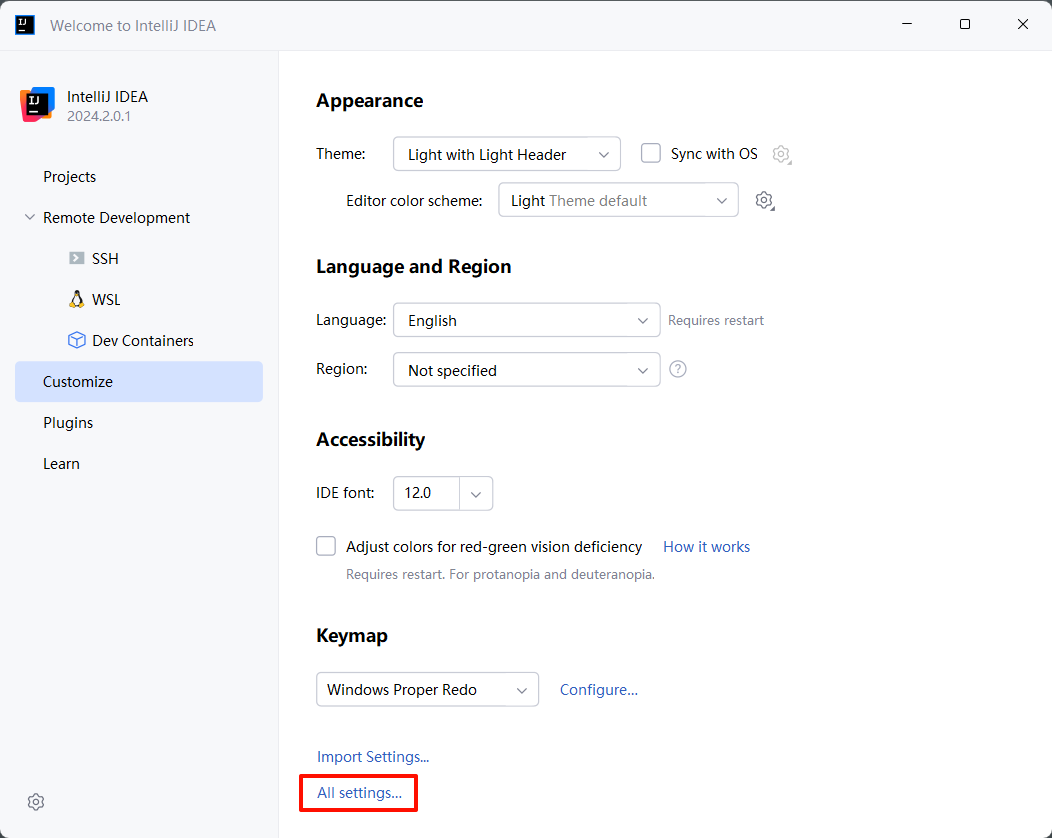Open the IDE font size dropdown arrow
The width and height of the screenshot is (1052, 838).
[476, 494]
